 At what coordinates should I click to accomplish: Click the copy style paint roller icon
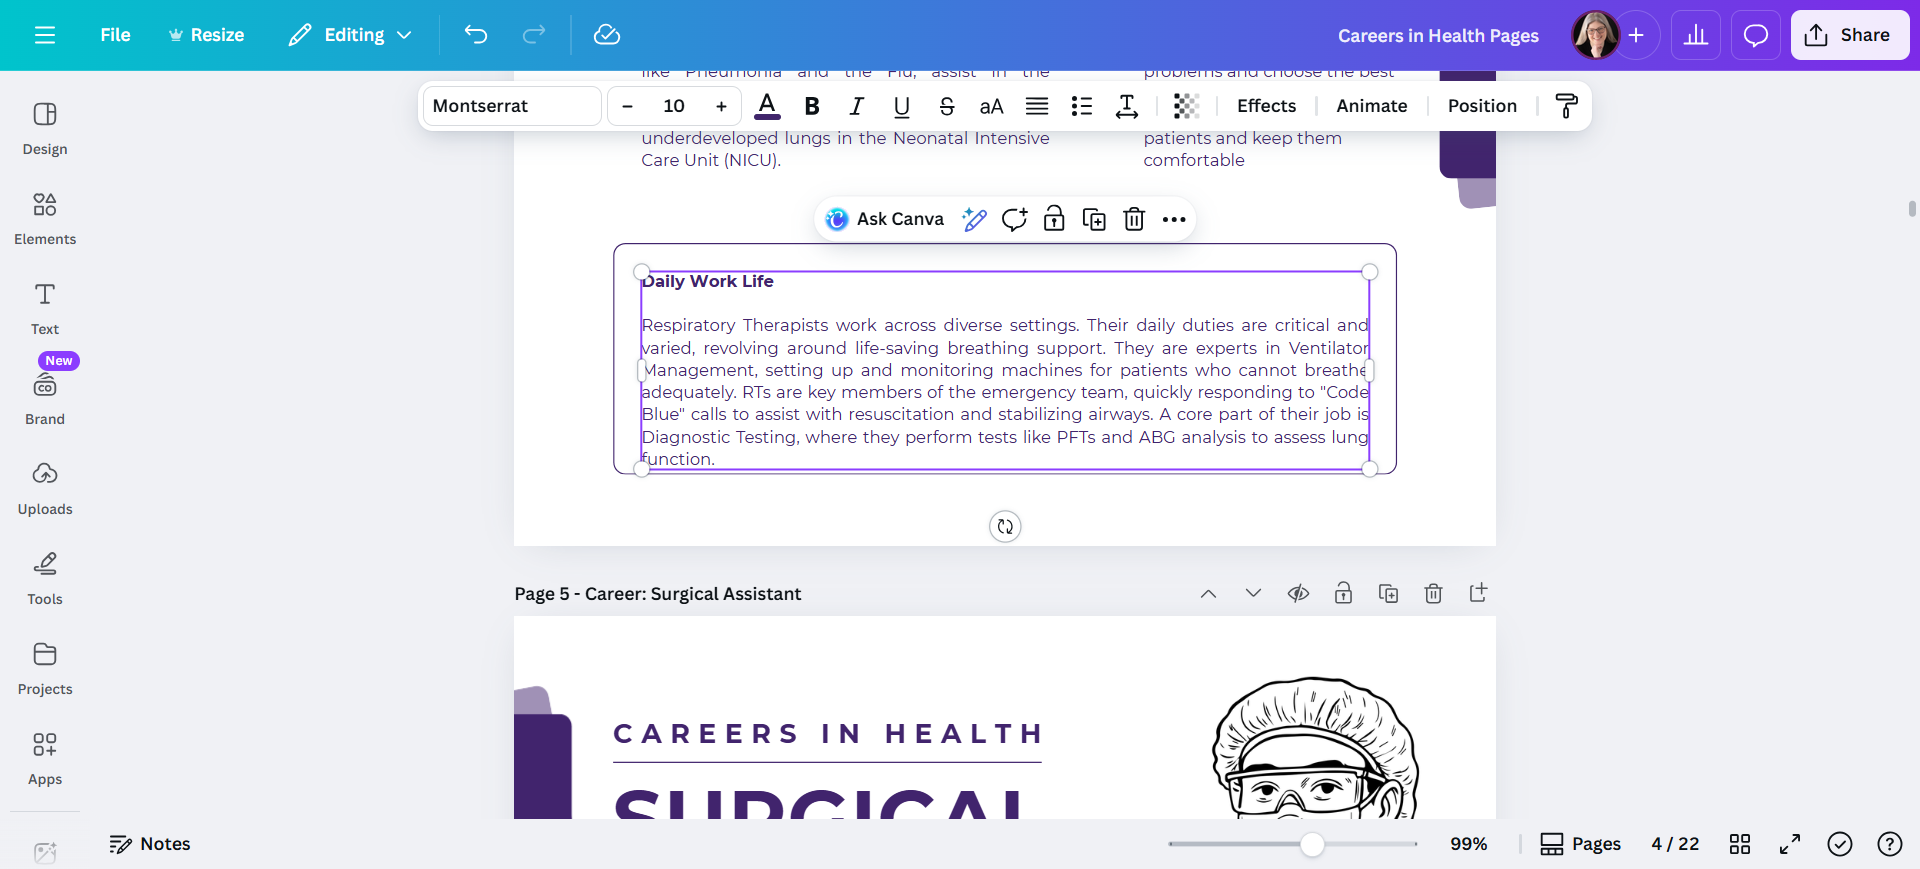point(1566,106)
